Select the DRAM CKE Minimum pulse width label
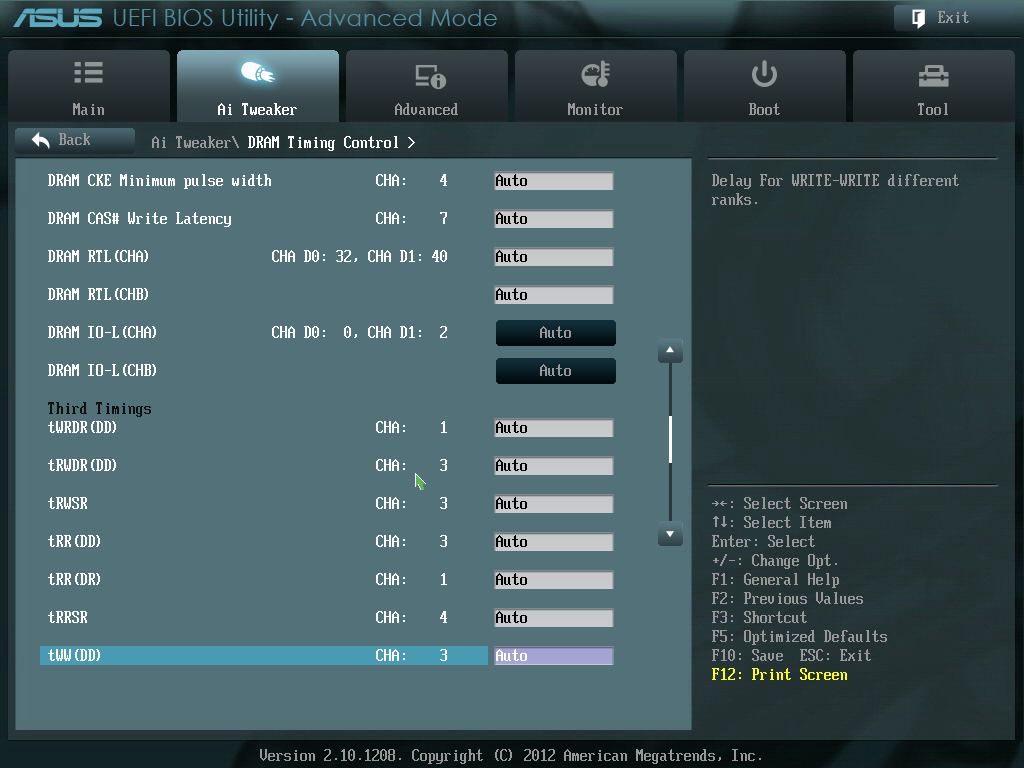Screen dimensions: 1024x768 pos(159,181)
